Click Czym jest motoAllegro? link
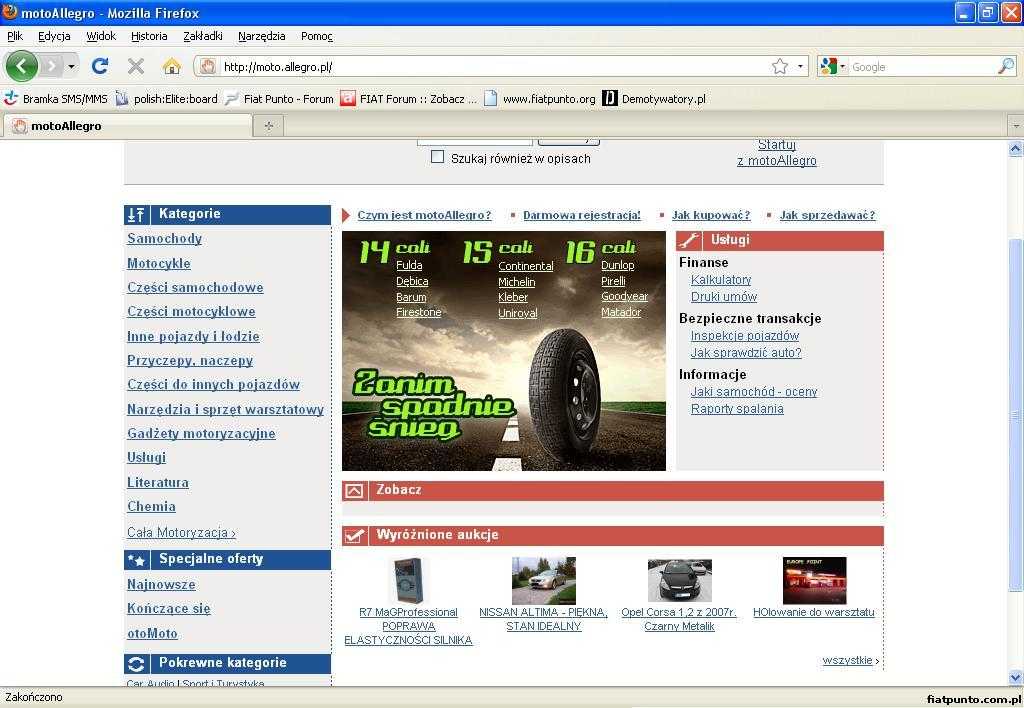The image size is (1024, 708). [424, 215]
